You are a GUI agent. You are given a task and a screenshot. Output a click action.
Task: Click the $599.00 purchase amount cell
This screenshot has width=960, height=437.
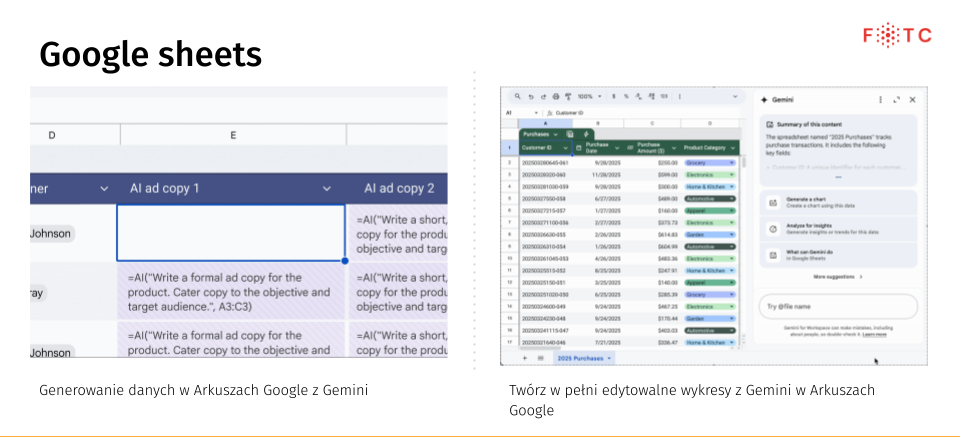pyautogui.click(x=653, y=174)
